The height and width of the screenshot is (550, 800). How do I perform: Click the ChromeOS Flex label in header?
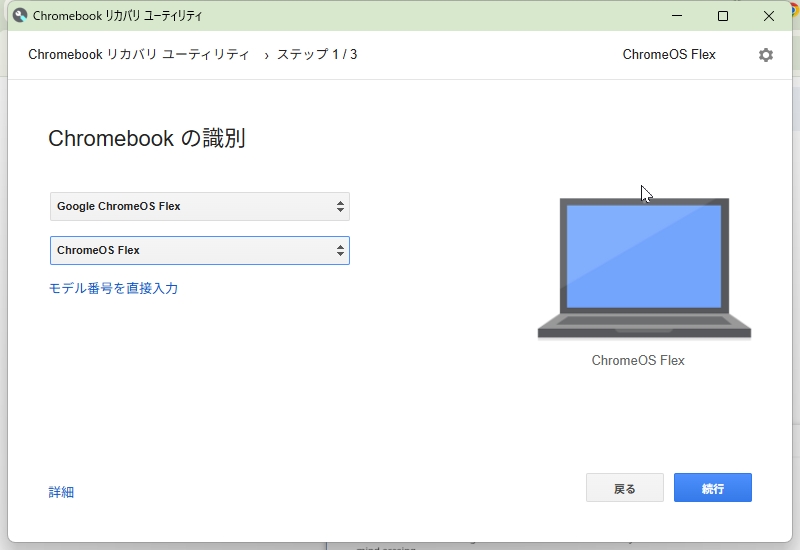(669, 55)
